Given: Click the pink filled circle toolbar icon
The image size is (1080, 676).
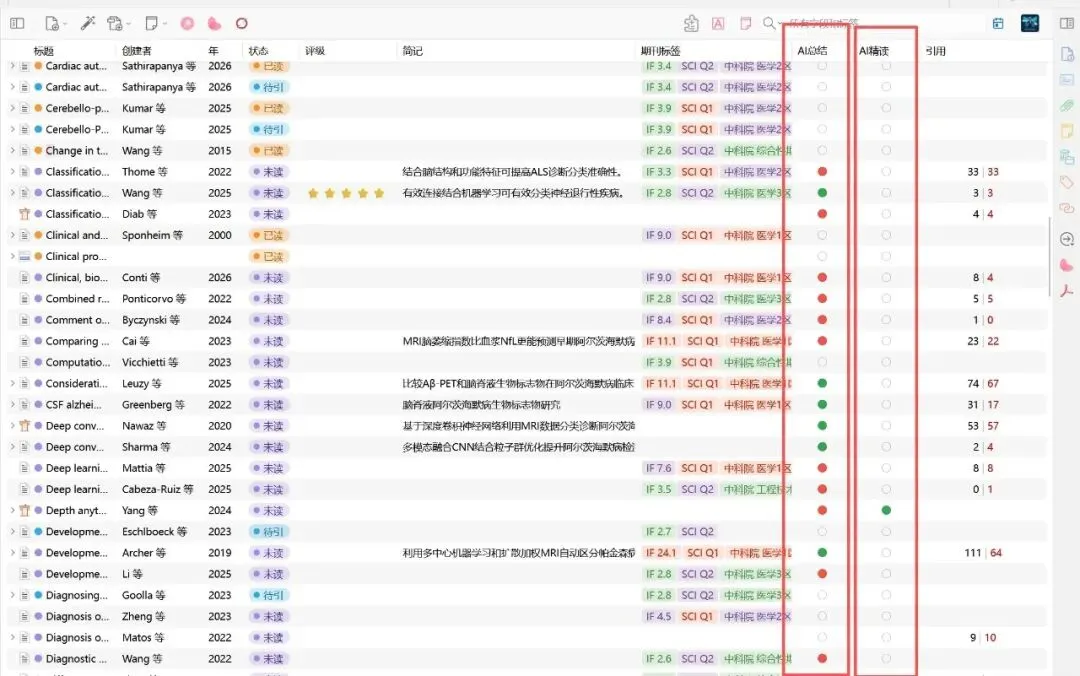Looking at the screenshot, I should [x=187, y=23].
